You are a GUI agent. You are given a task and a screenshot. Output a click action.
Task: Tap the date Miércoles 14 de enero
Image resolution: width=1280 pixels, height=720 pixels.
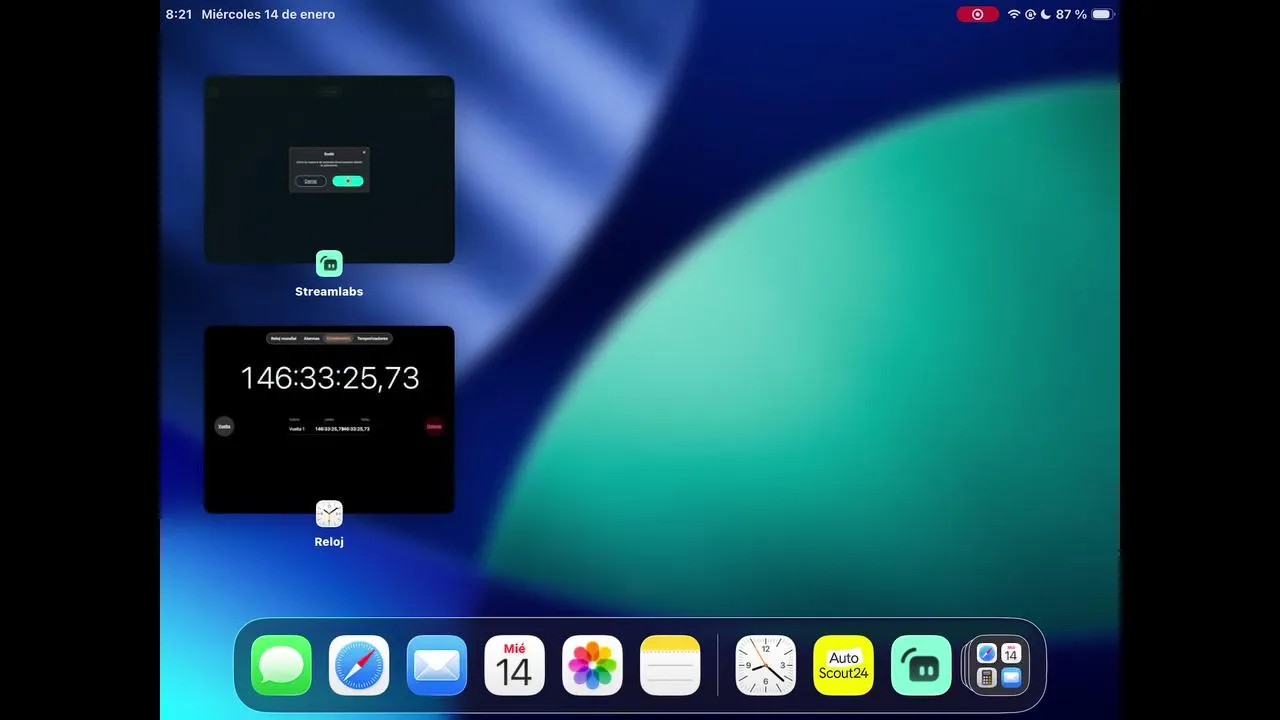point(268,14)
